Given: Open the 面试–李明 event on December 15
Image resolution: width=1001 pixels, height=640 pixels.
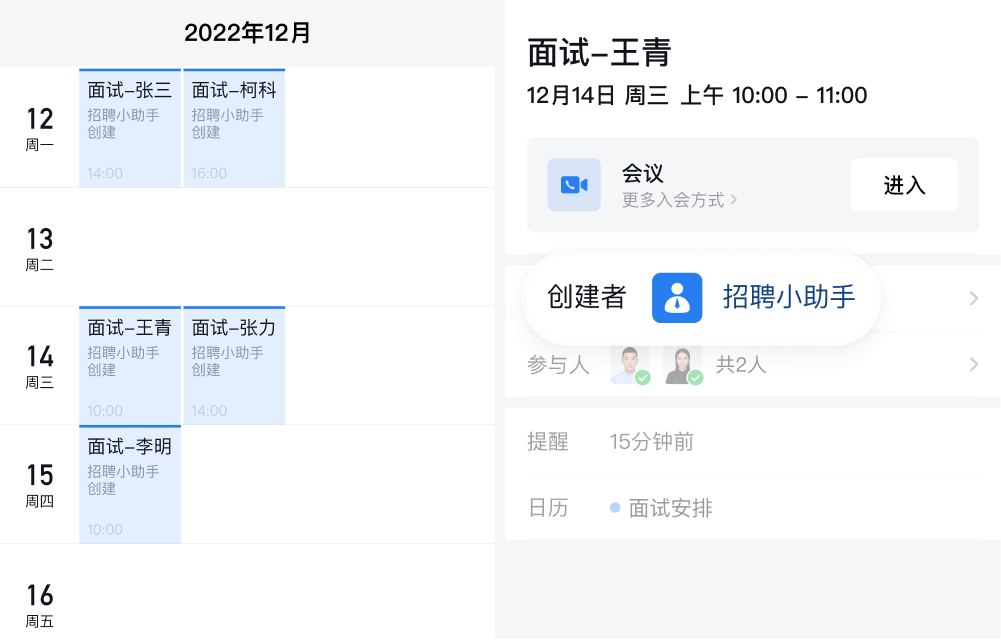Looking at the screenshot, I should click(129, 484).
